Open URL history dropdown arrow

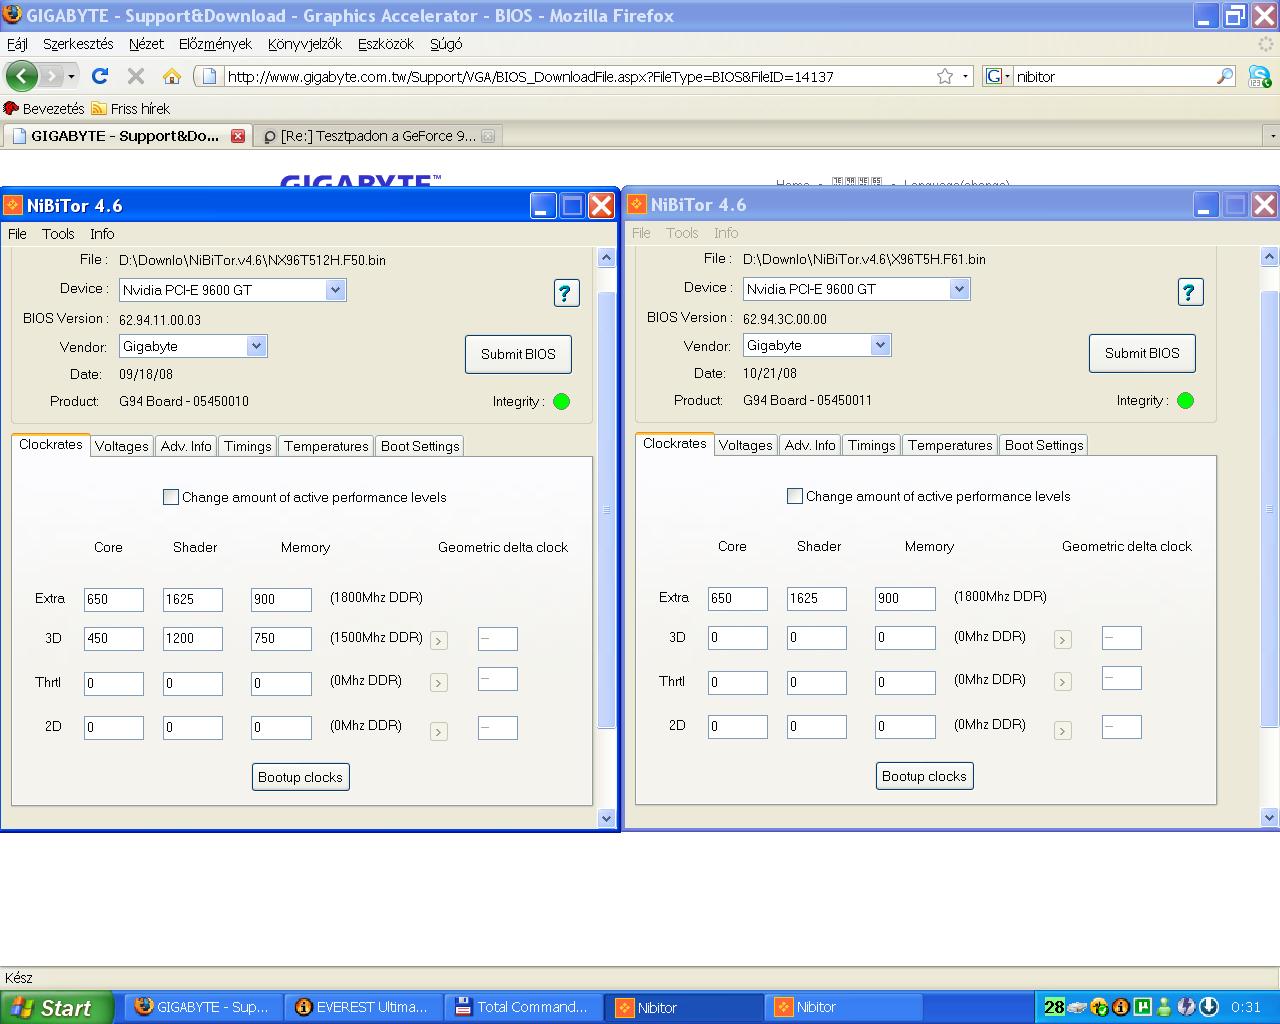pyautogui.click(x=965, y=76)
